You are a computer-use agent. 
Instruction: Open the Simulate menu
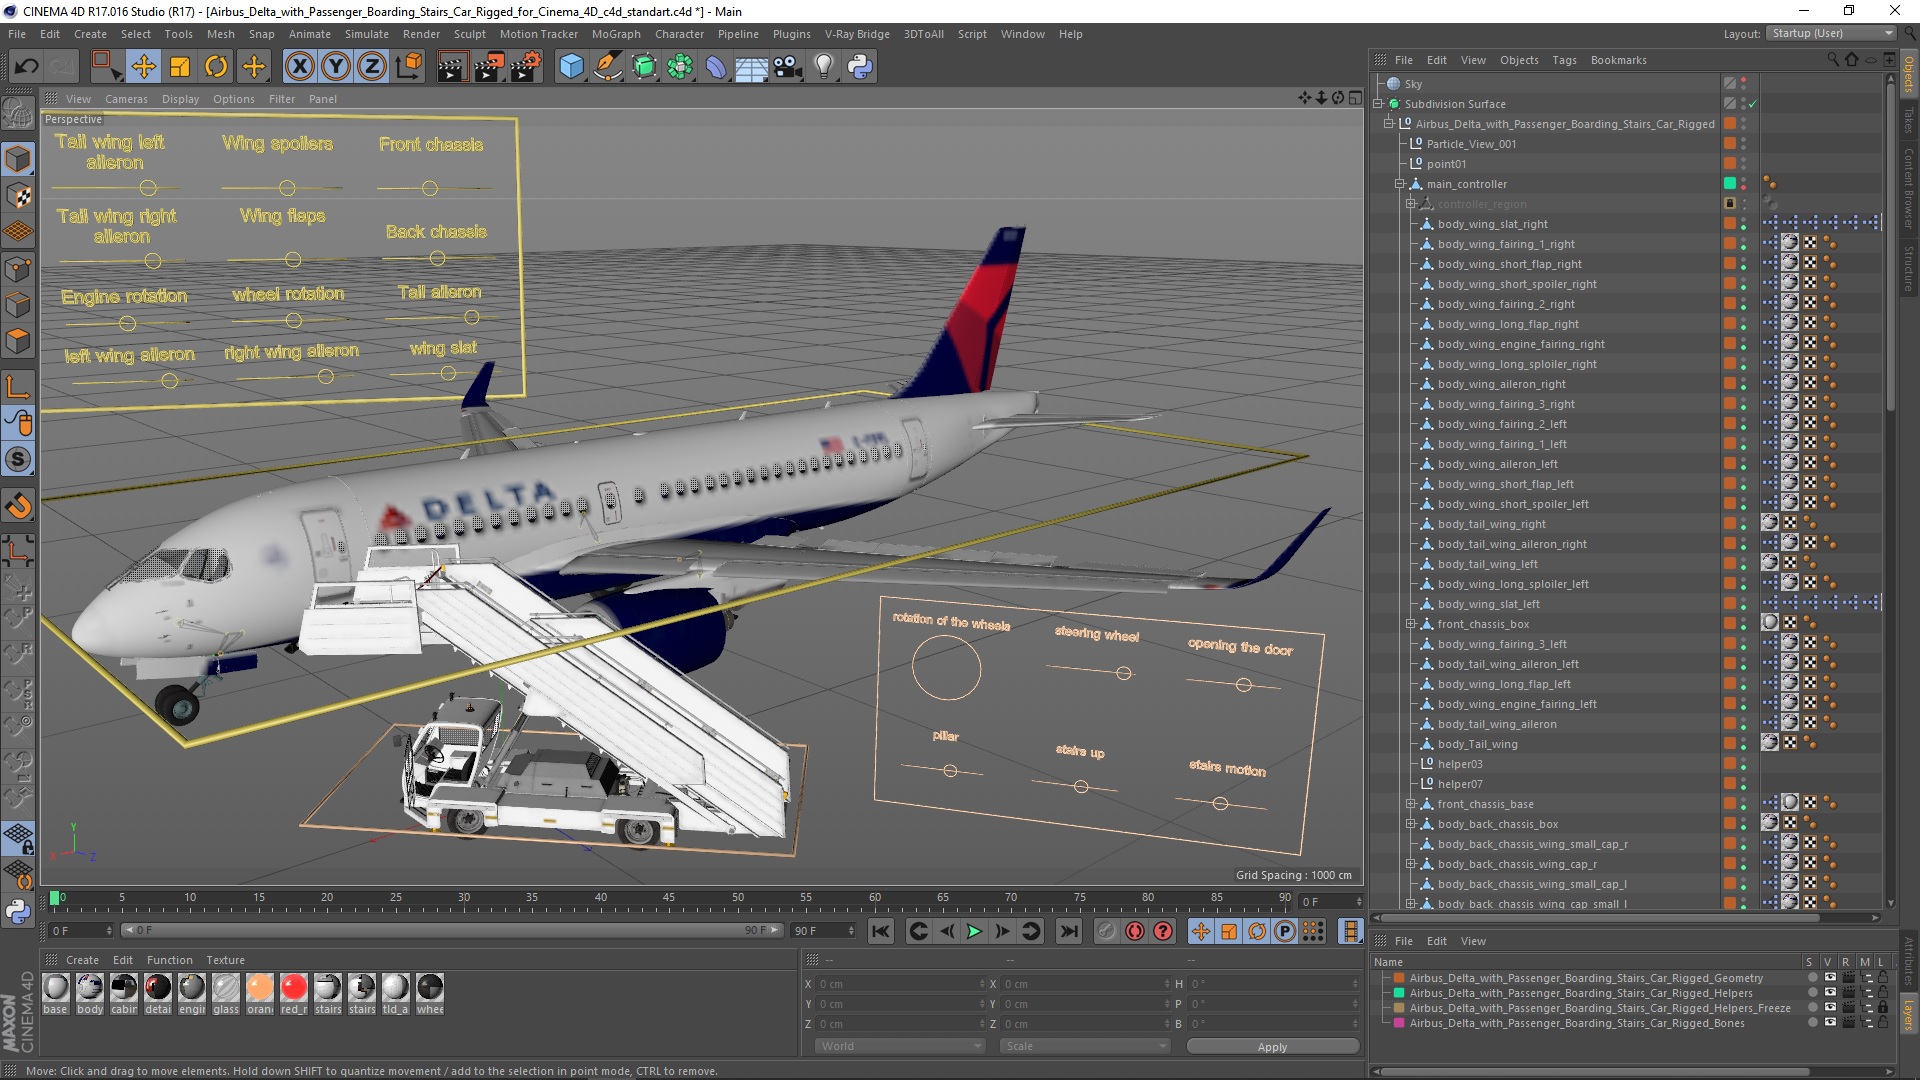point(366,34)
